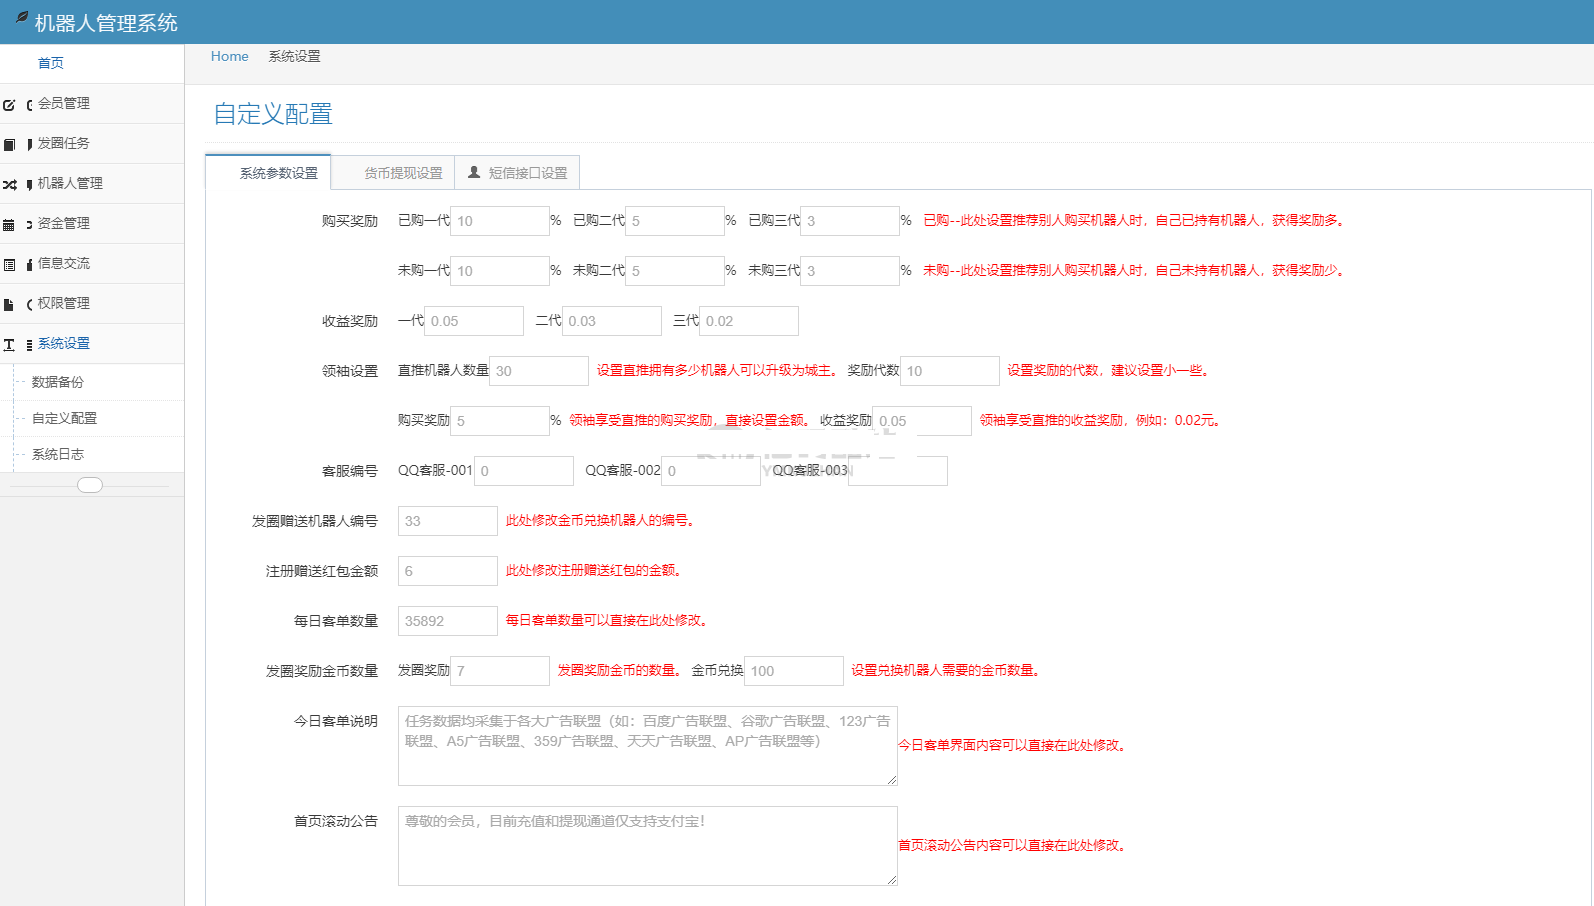This screenshot has width=1594, height=906.
Task: Click into the 首页滚动公告 text area
Action: [647, 845]
